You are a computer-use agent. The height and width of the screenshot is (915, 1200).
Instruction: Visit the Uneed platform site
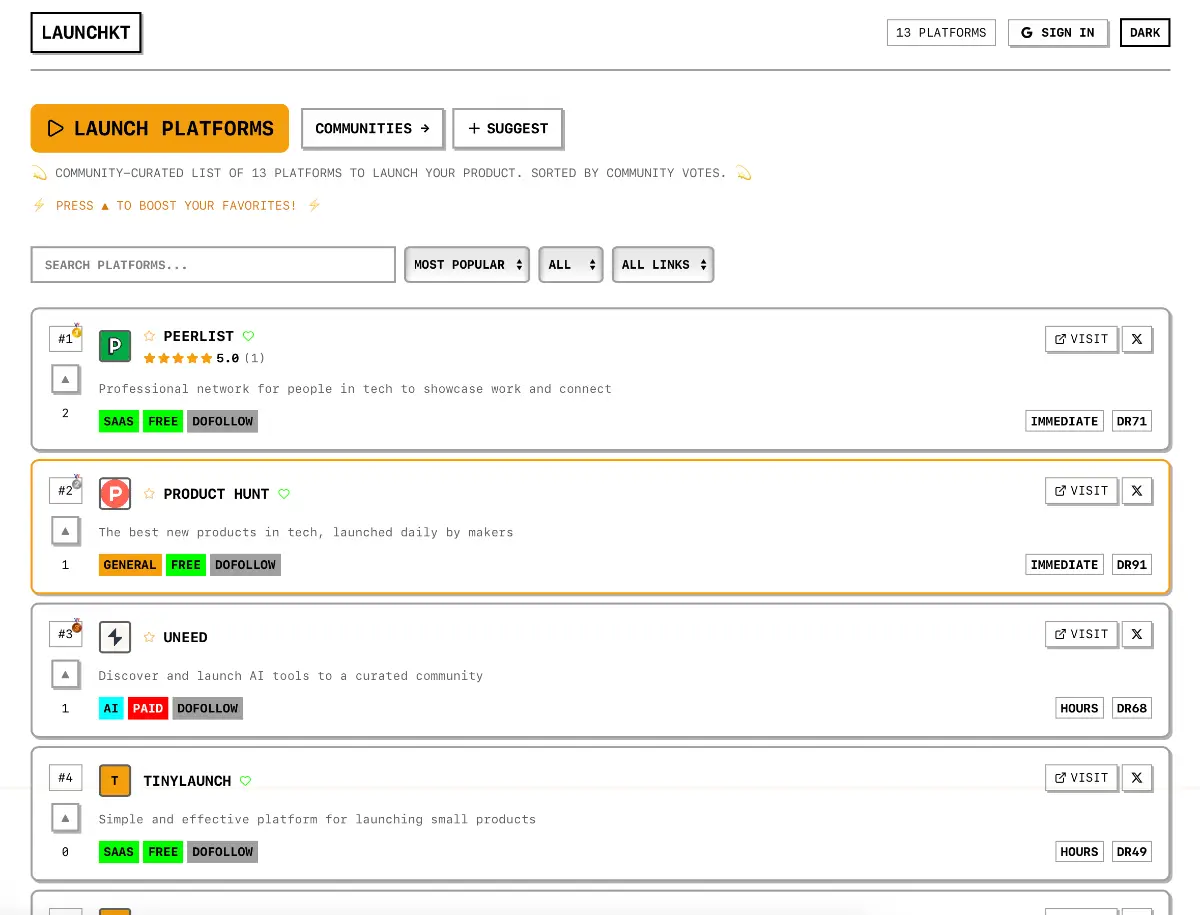click(x=1081, y=634)
